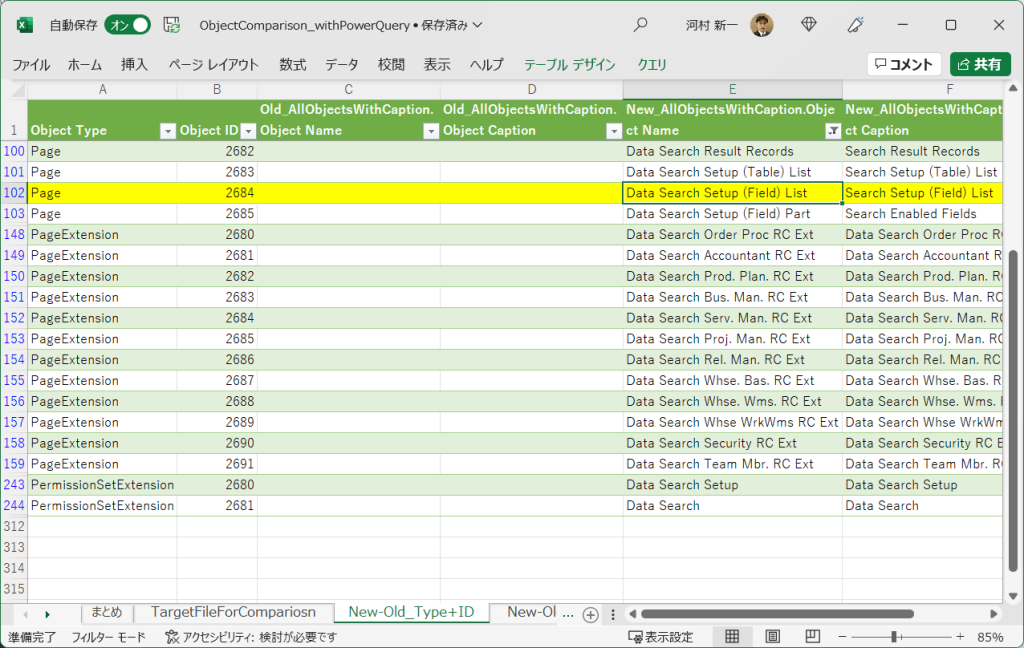Click the vertical scrollbar down arrow
This screenshot has width=1024, height=648.
point(1013,596)
